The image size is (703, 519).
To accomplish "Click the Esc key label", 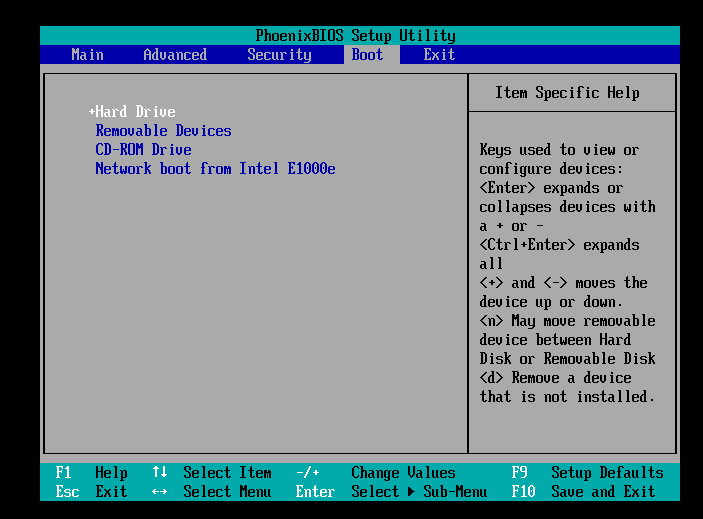I will click(x=67, y=492).
